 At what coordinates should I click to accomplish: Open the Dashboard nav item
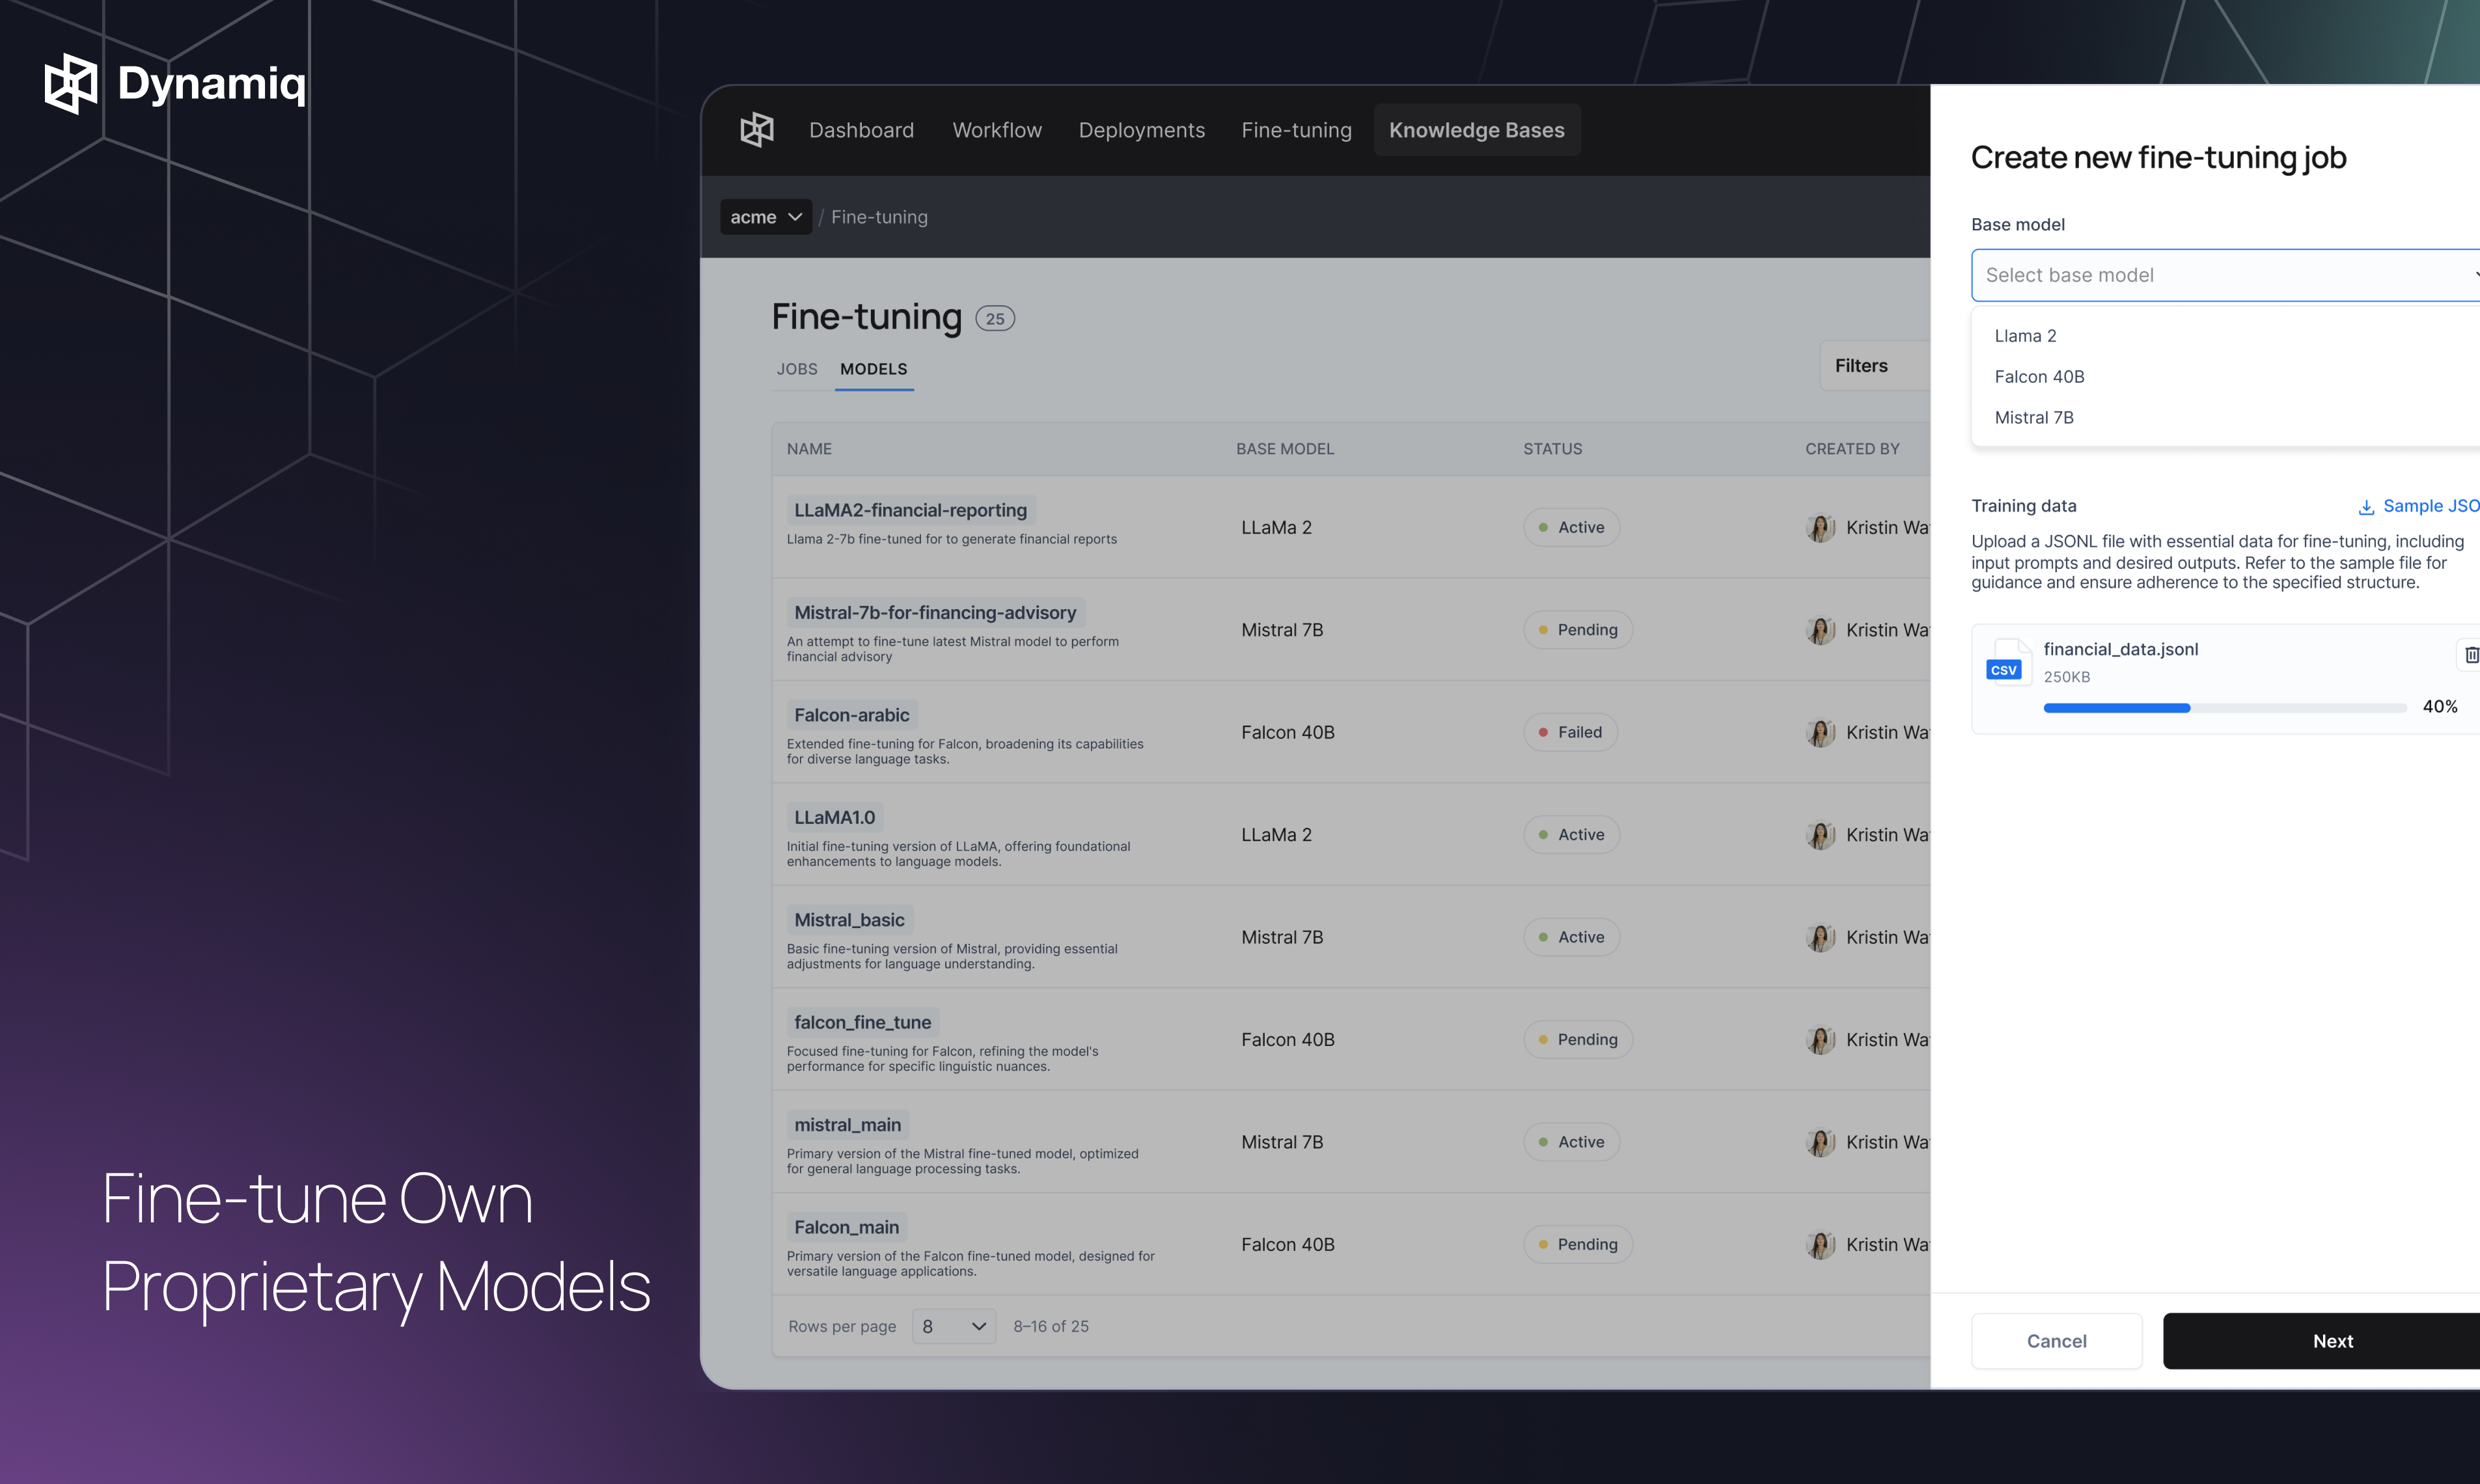pos(861,130)
